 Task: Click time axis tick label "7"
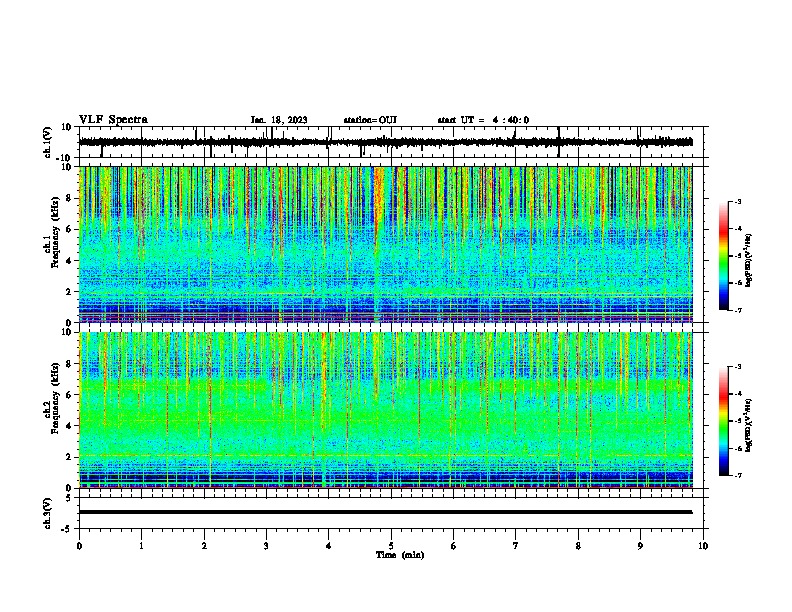point(516,546)
